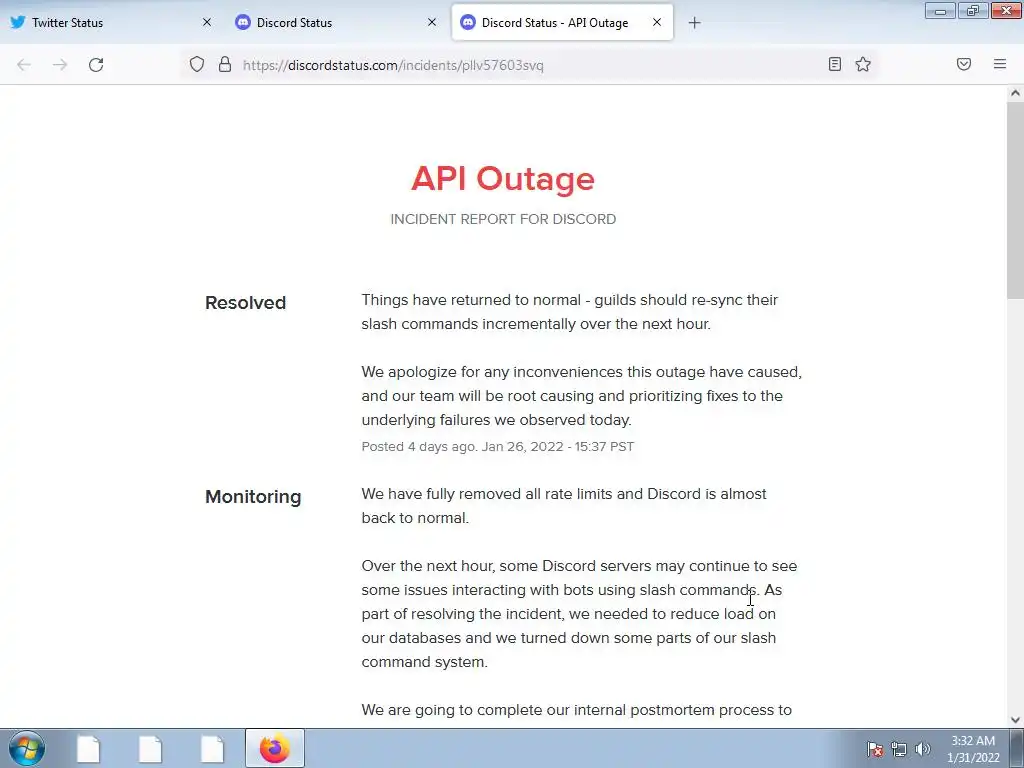The height and width of the screenshot is (768, 1024).
Task: Click the API Outage heading
Action: click(x=503, y=178)
